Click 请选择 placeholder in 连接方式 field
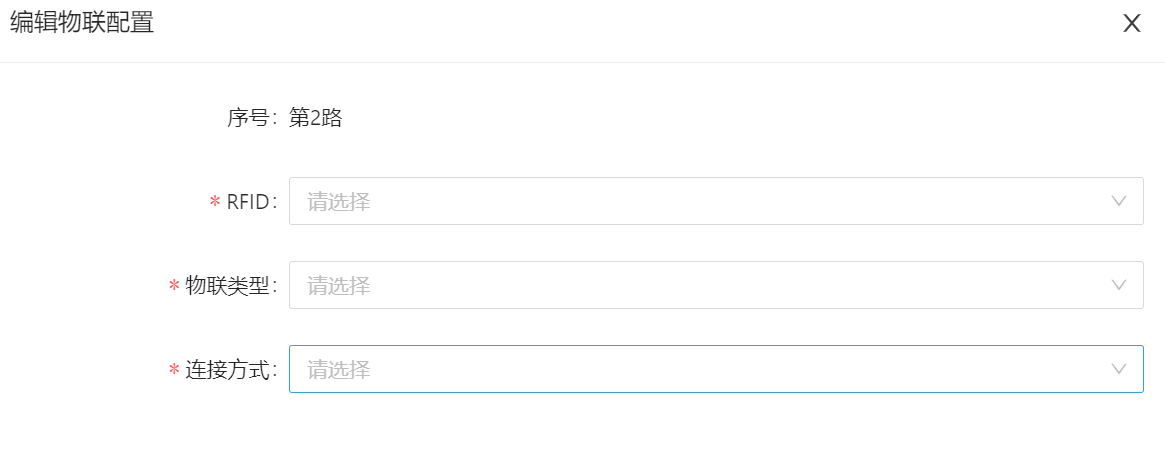Viewport: 1165px width, 461px height. click(339, 370)
